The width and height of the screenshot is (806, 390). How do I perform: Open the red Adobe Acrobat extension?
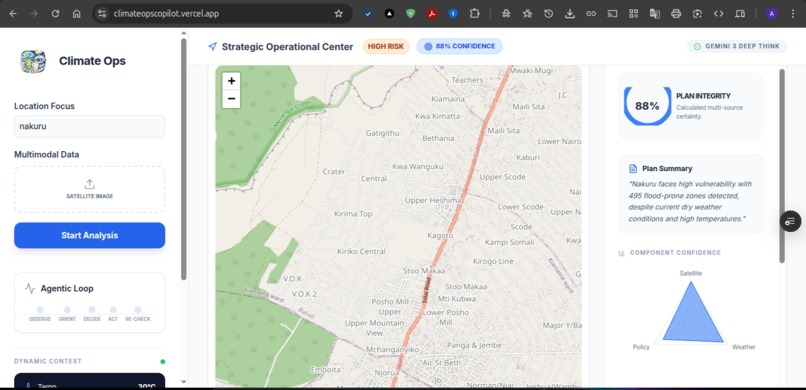pos(432,14)
